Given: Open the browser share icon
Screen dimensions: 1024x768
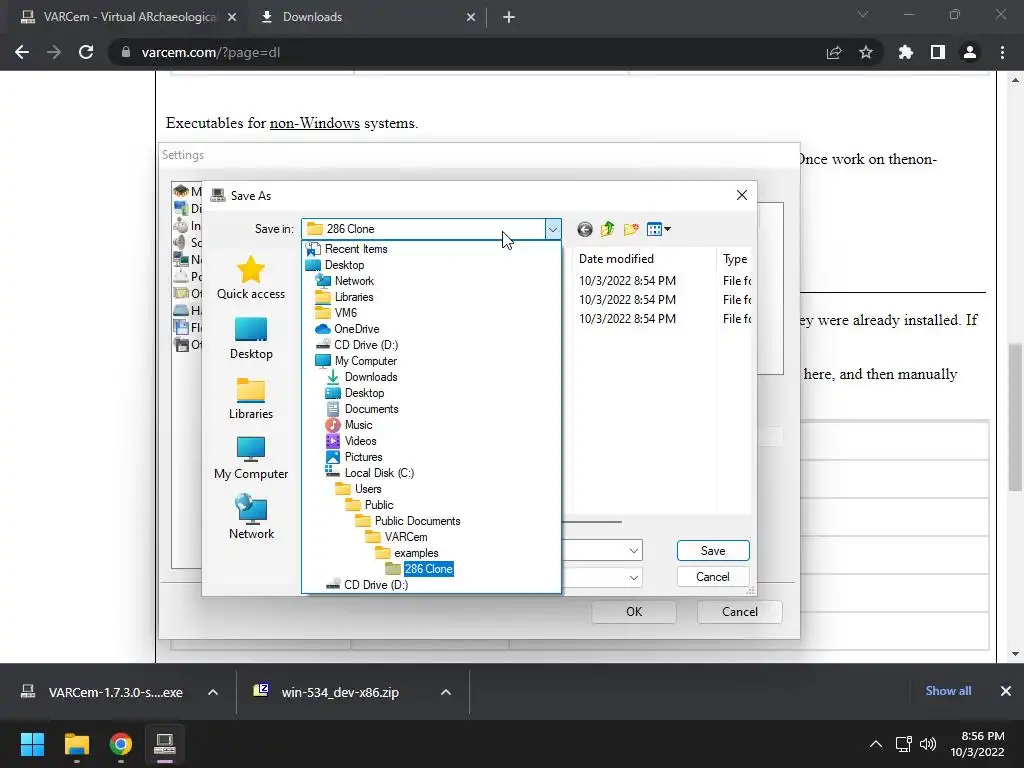Looking at the screenshot, I should pos(834,52).
